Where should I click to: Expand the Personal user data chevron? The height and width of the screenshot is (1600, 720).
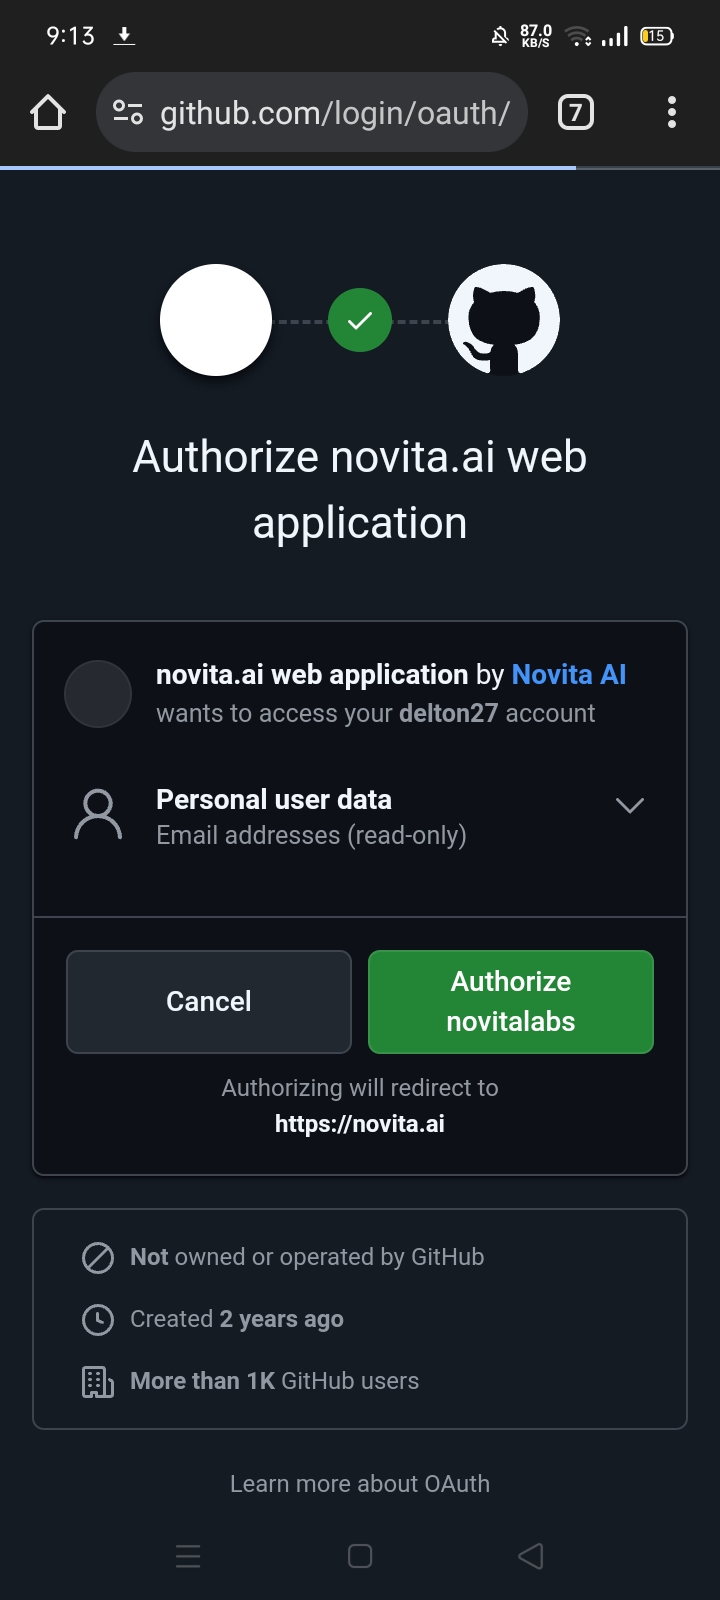[x=629, y=805]
